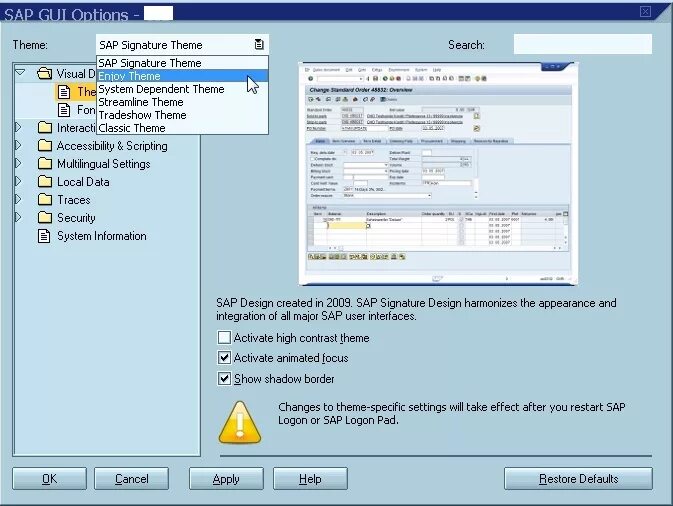
Task: Click Restore Defaults button
Action: click(x=579, y=479)
